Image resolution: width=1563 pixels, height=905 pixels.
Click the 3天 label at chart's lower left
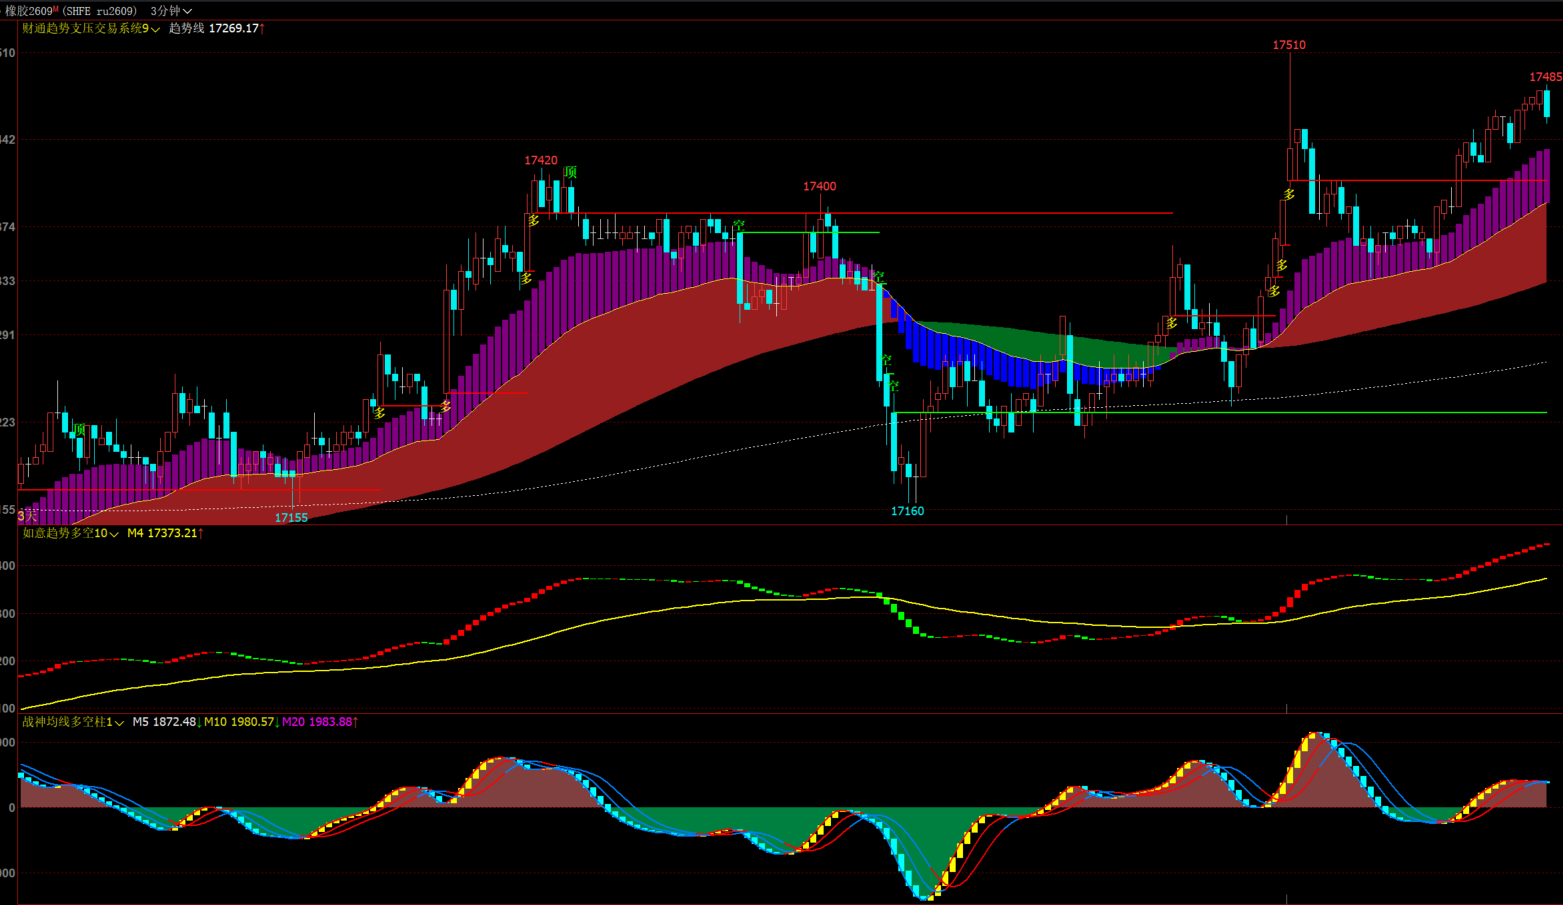coord(27,516)
